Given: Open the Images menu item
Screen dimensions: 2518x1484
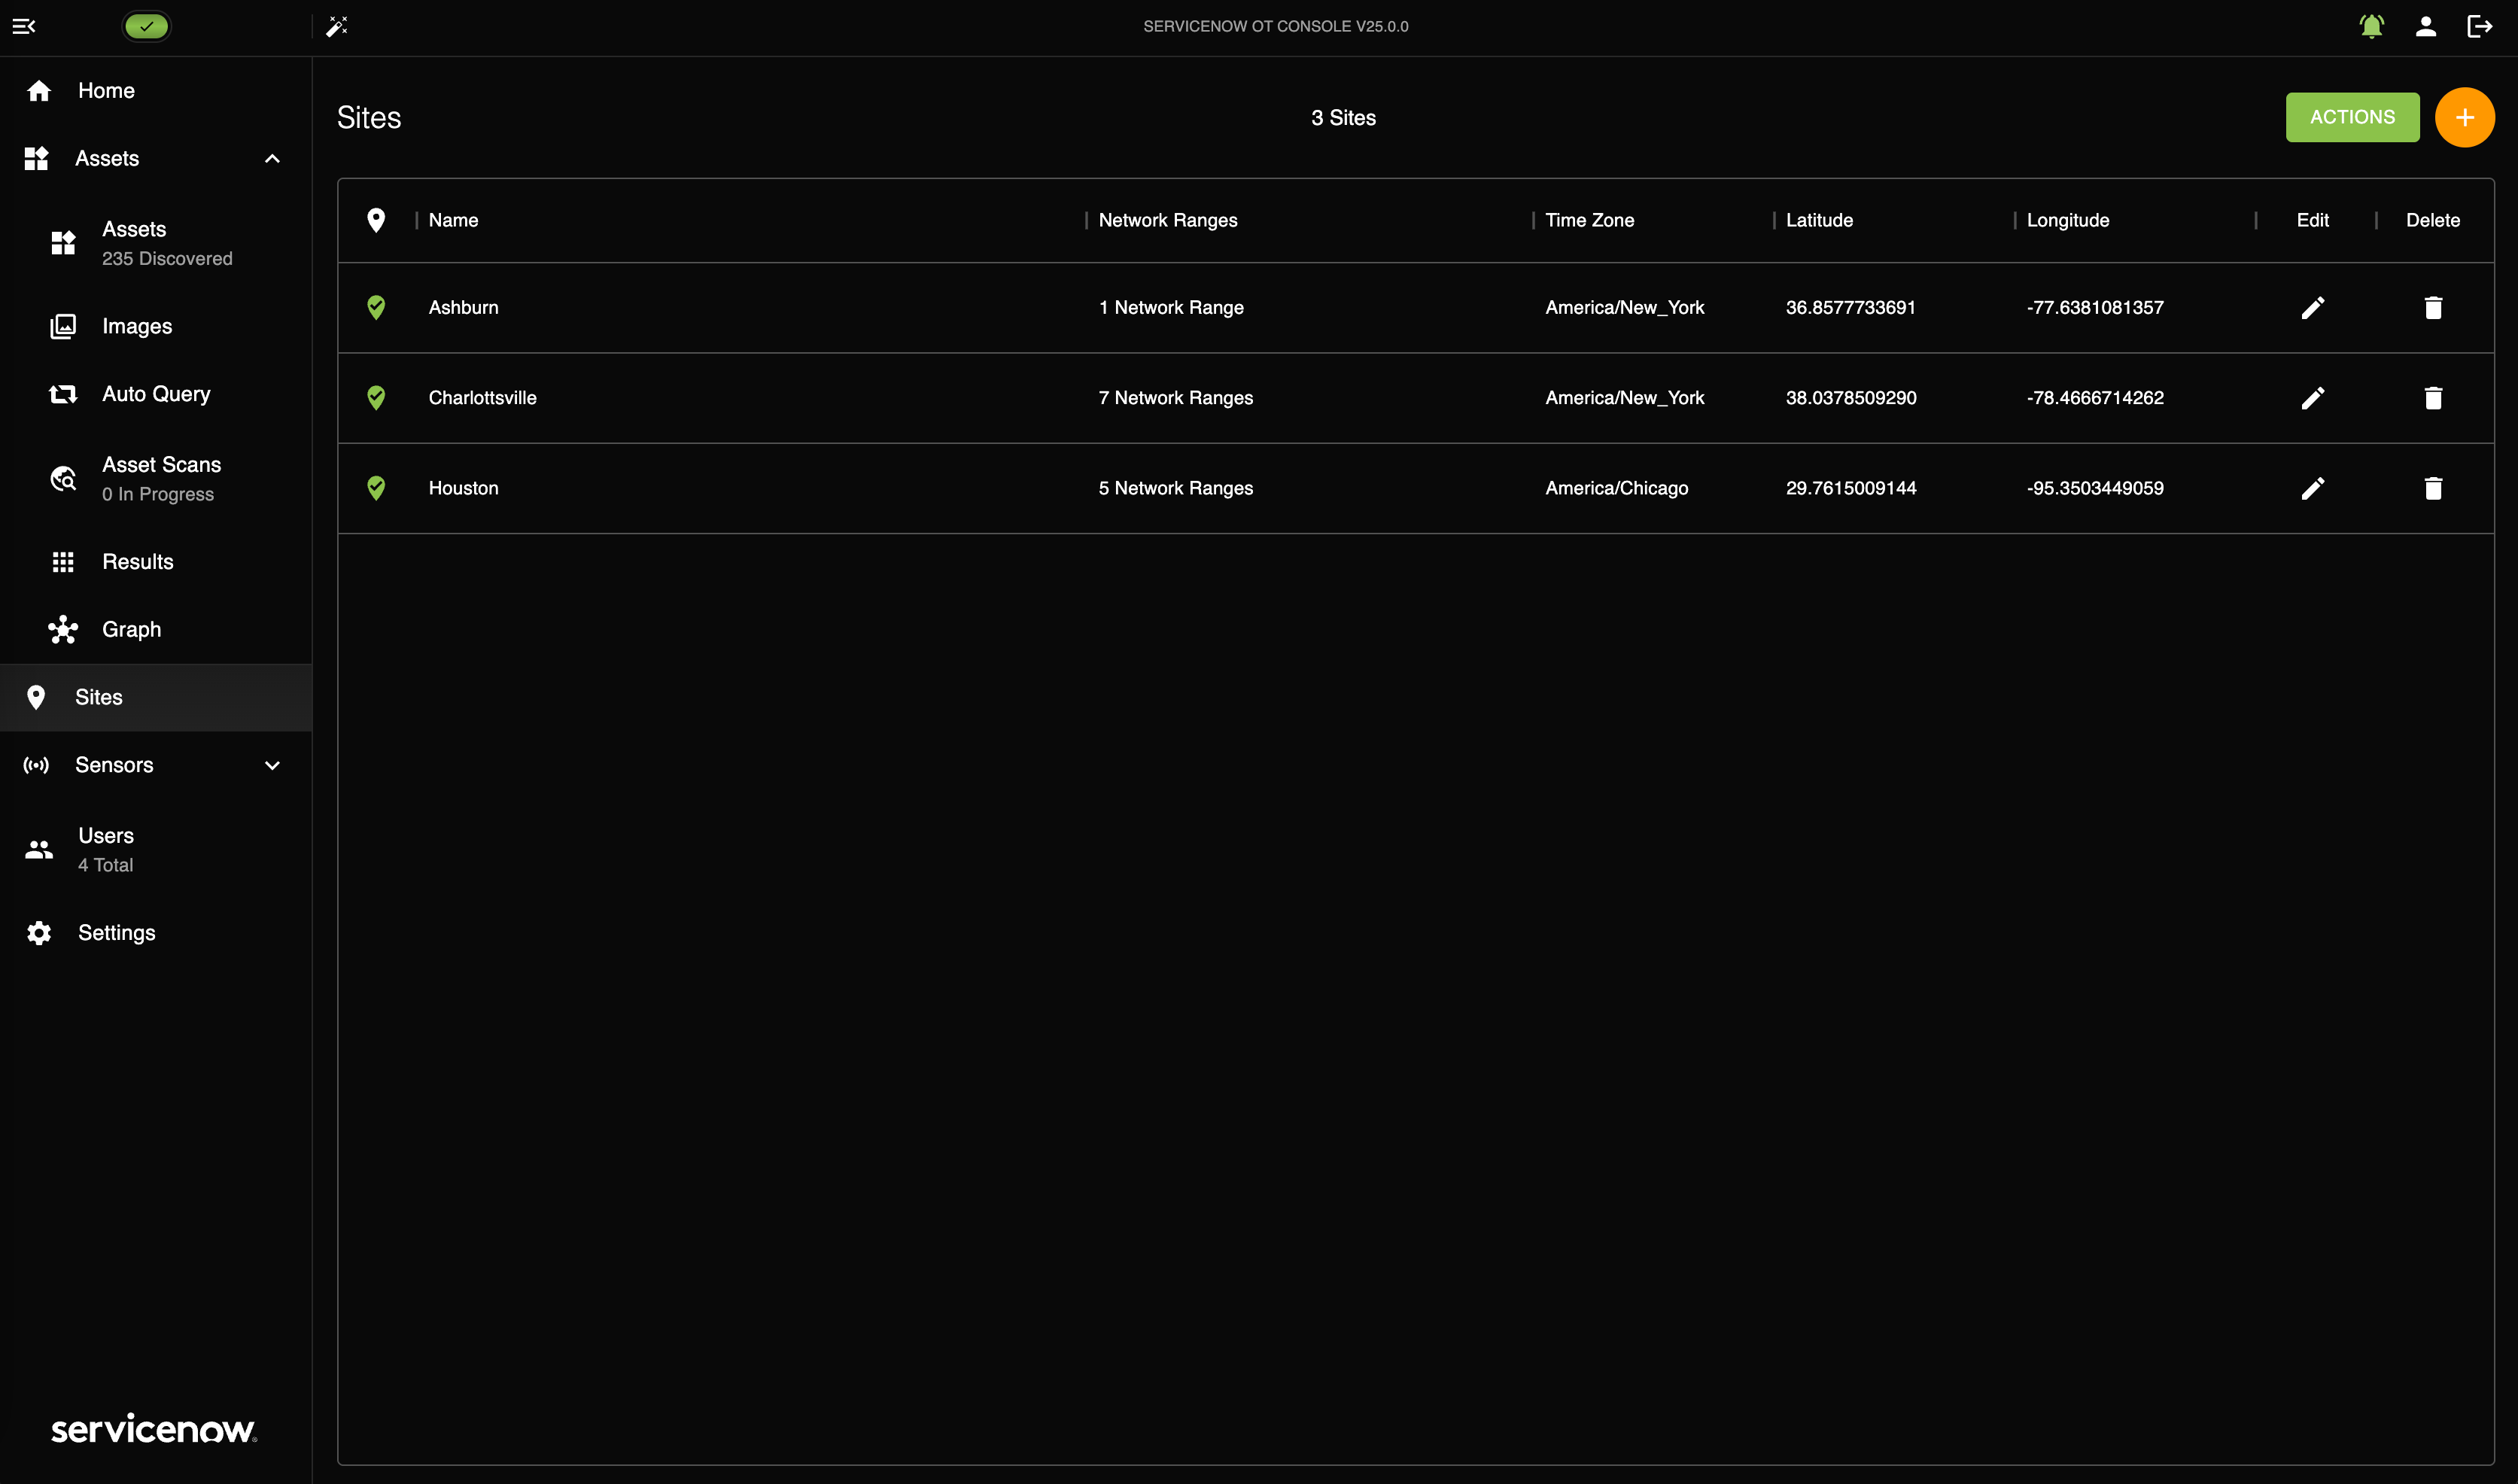Looking at the screenshot, I should click(x=156, y=326).
